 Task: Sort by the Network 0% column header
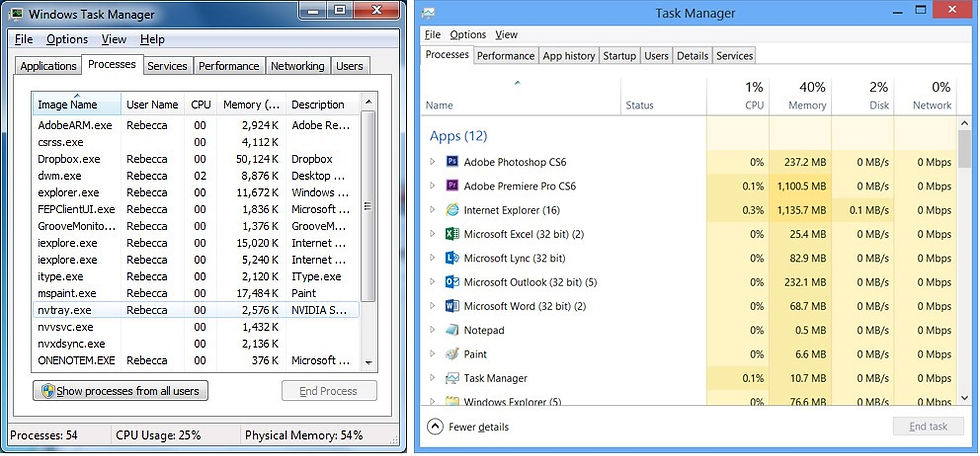pos(925,96)
